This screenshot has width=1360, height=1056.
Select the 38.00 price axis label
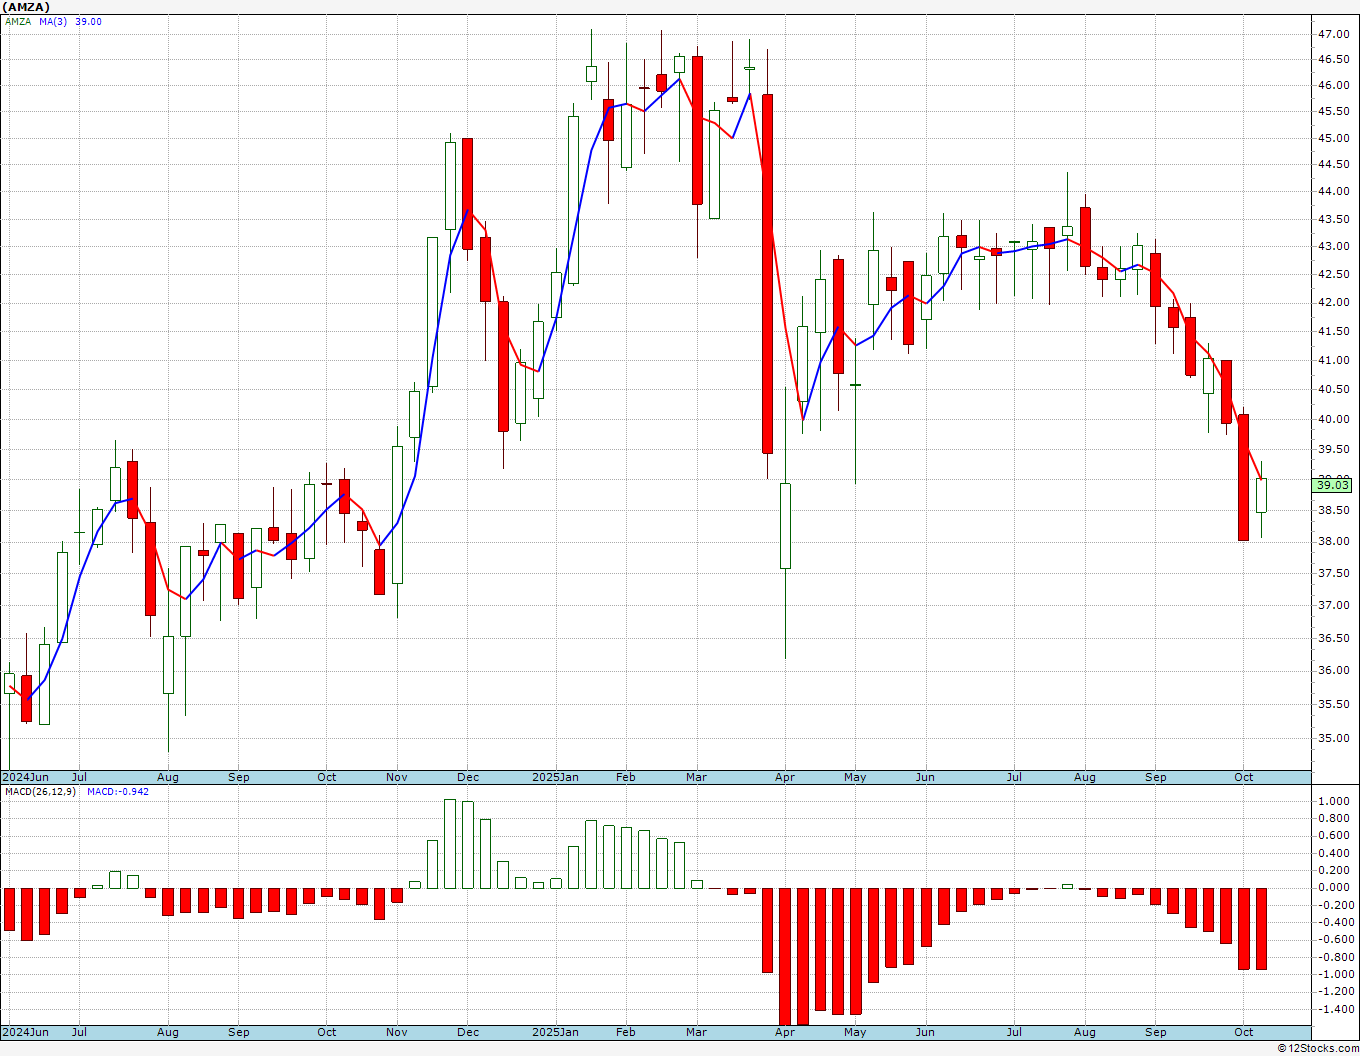[1334, 541]
